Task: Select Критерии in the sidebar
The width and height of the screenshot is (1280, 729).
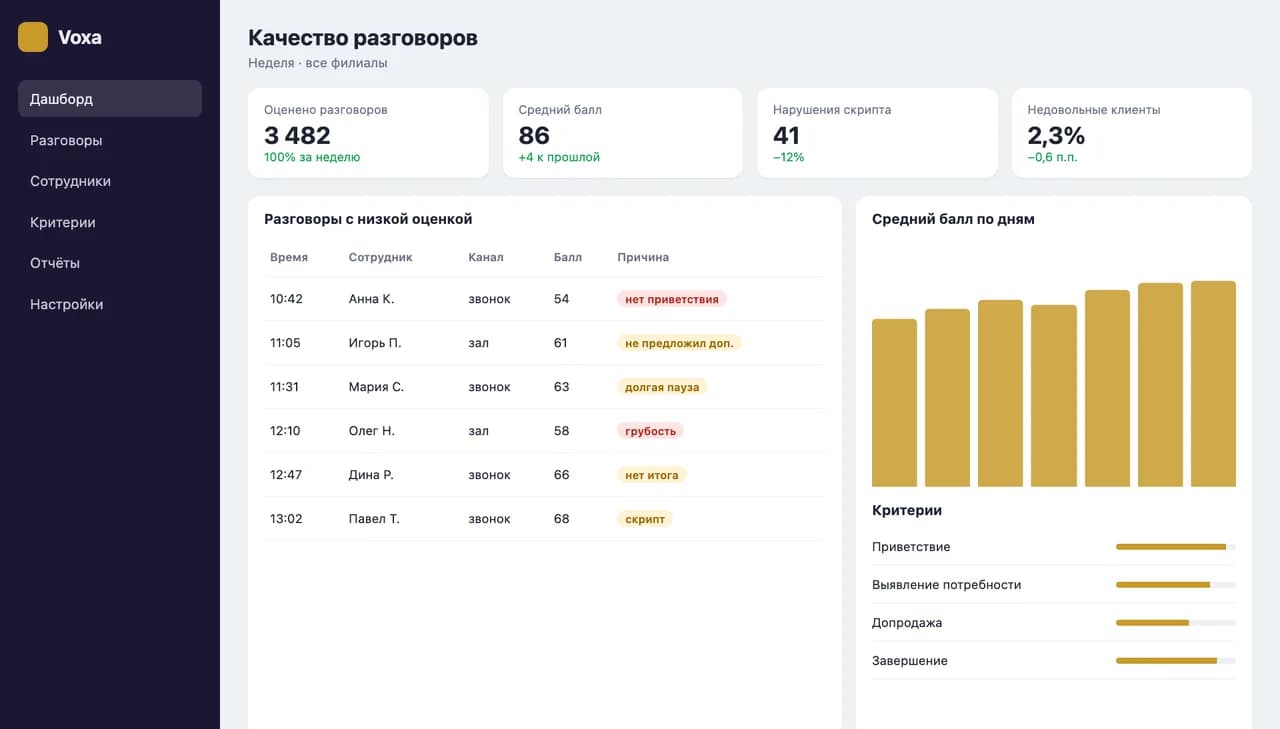Action: click(110, 222)
